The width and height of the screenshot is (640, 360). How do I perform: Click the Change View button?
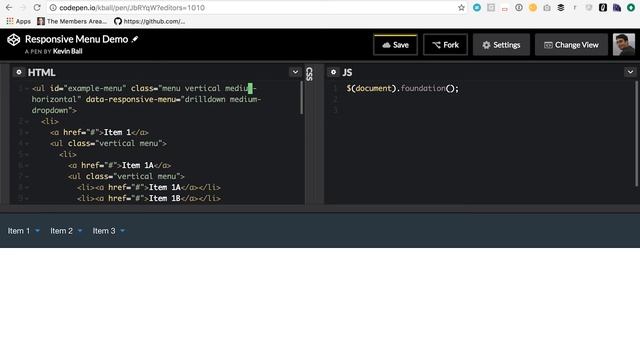click(x=571, y=45)
